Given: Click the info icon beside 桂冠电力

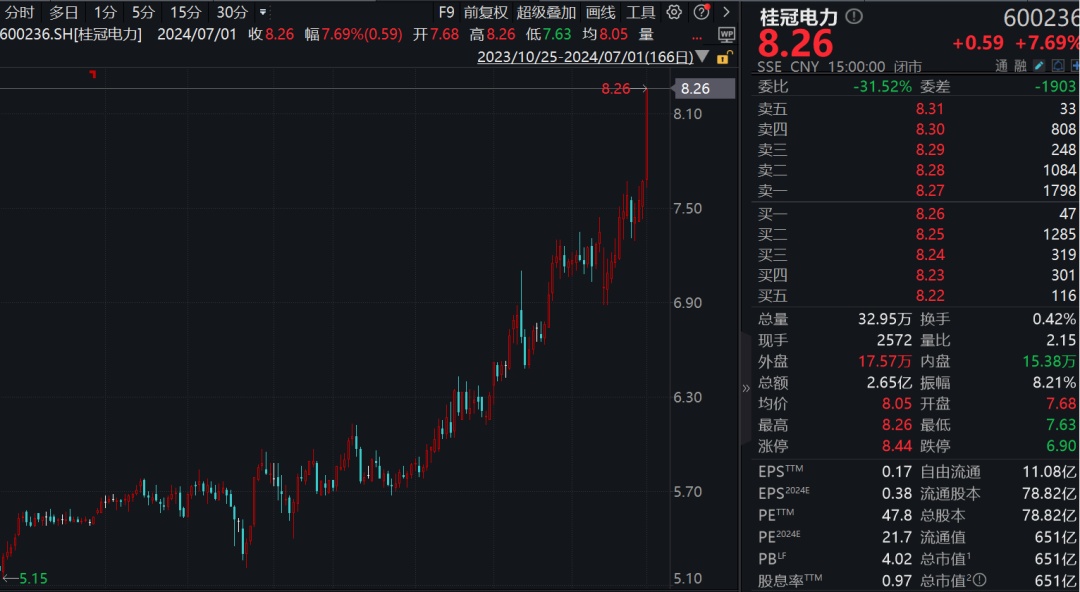Looking at the screenshot, I should [853, 17].
